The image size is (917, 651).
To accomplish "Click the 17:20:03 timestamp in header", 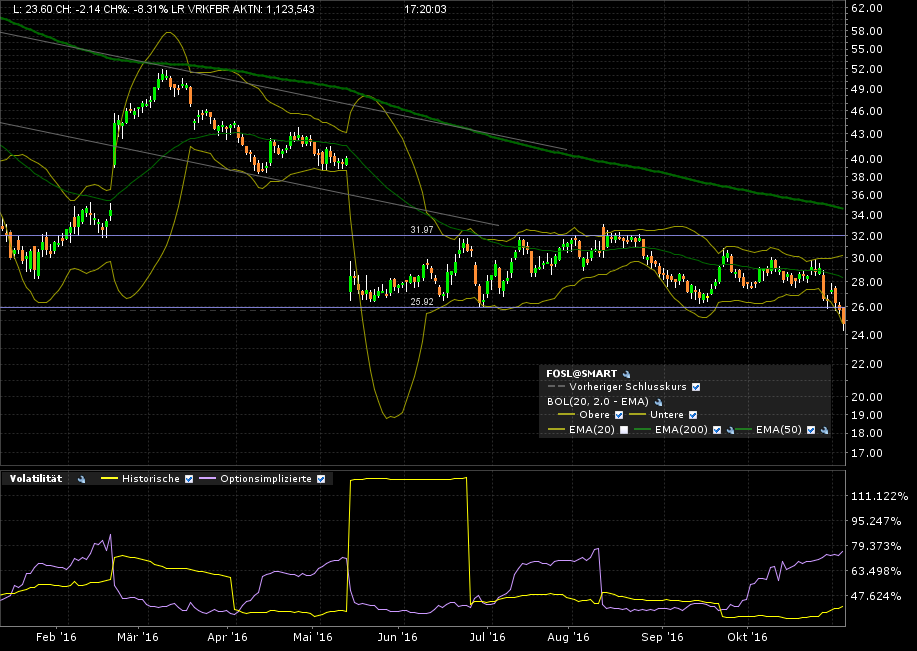I will click(425, 8).
